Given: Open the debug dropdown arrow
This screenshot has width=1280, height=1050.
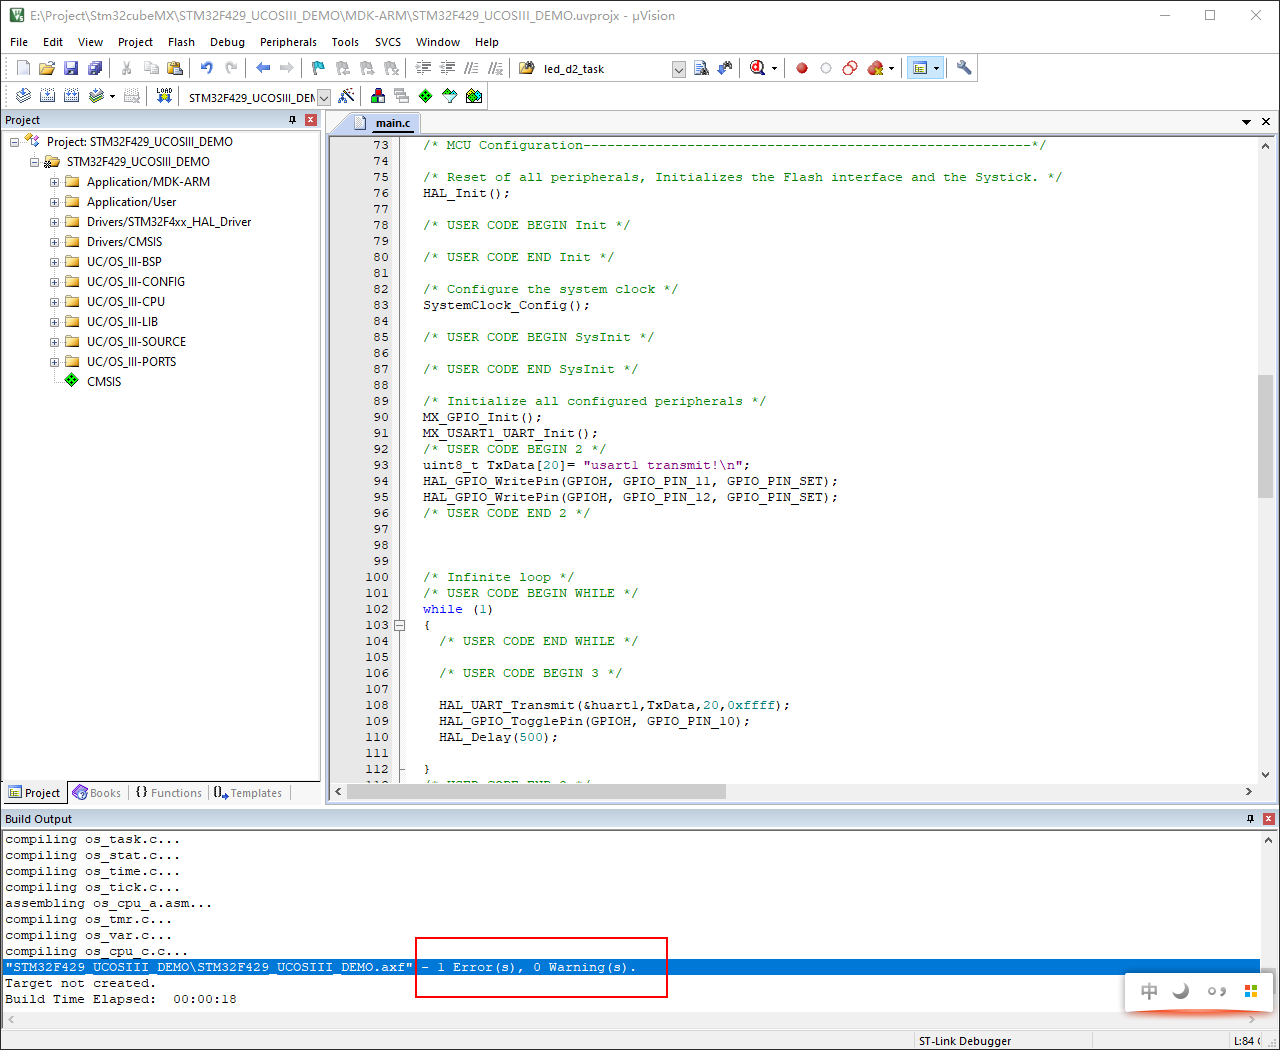Looking at the screenshot, I should pyautogui.click(x=774, y=69).
